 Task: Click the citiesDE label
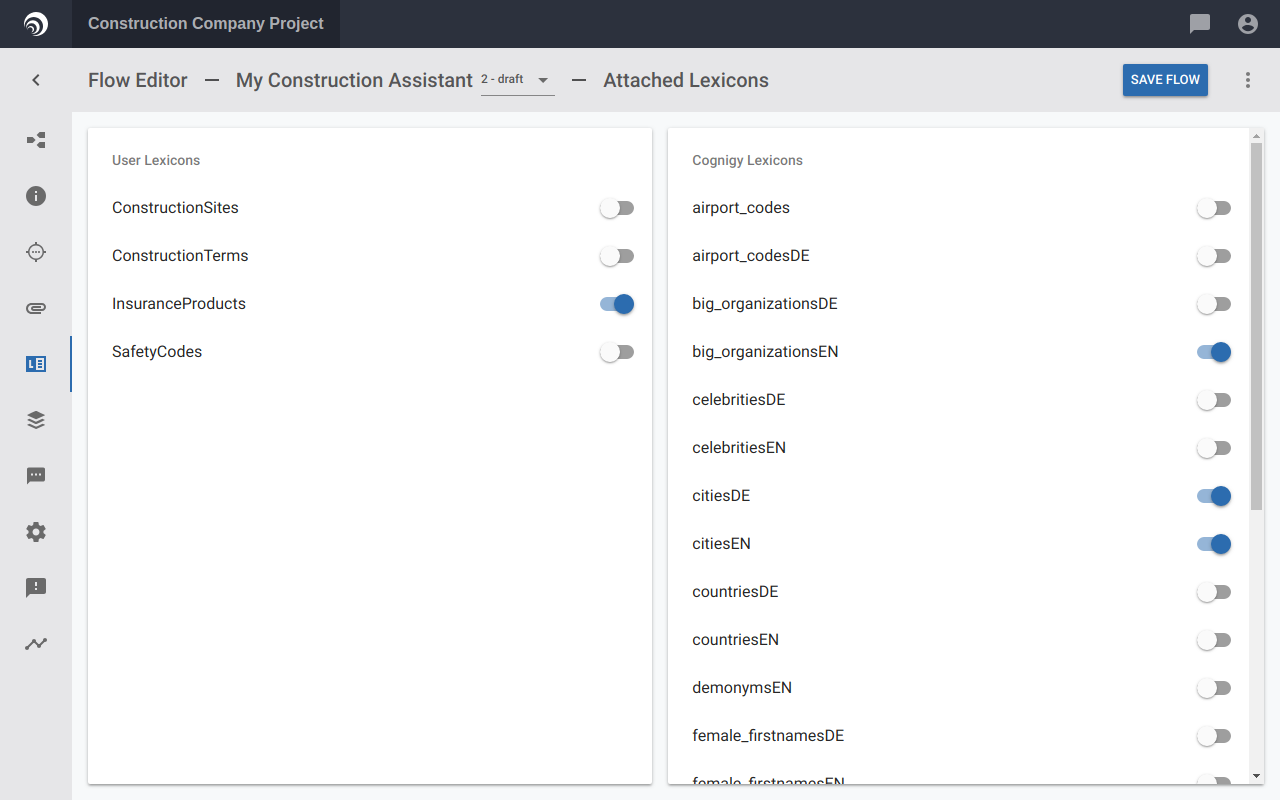pyautogui.click(x=721, y=496)
